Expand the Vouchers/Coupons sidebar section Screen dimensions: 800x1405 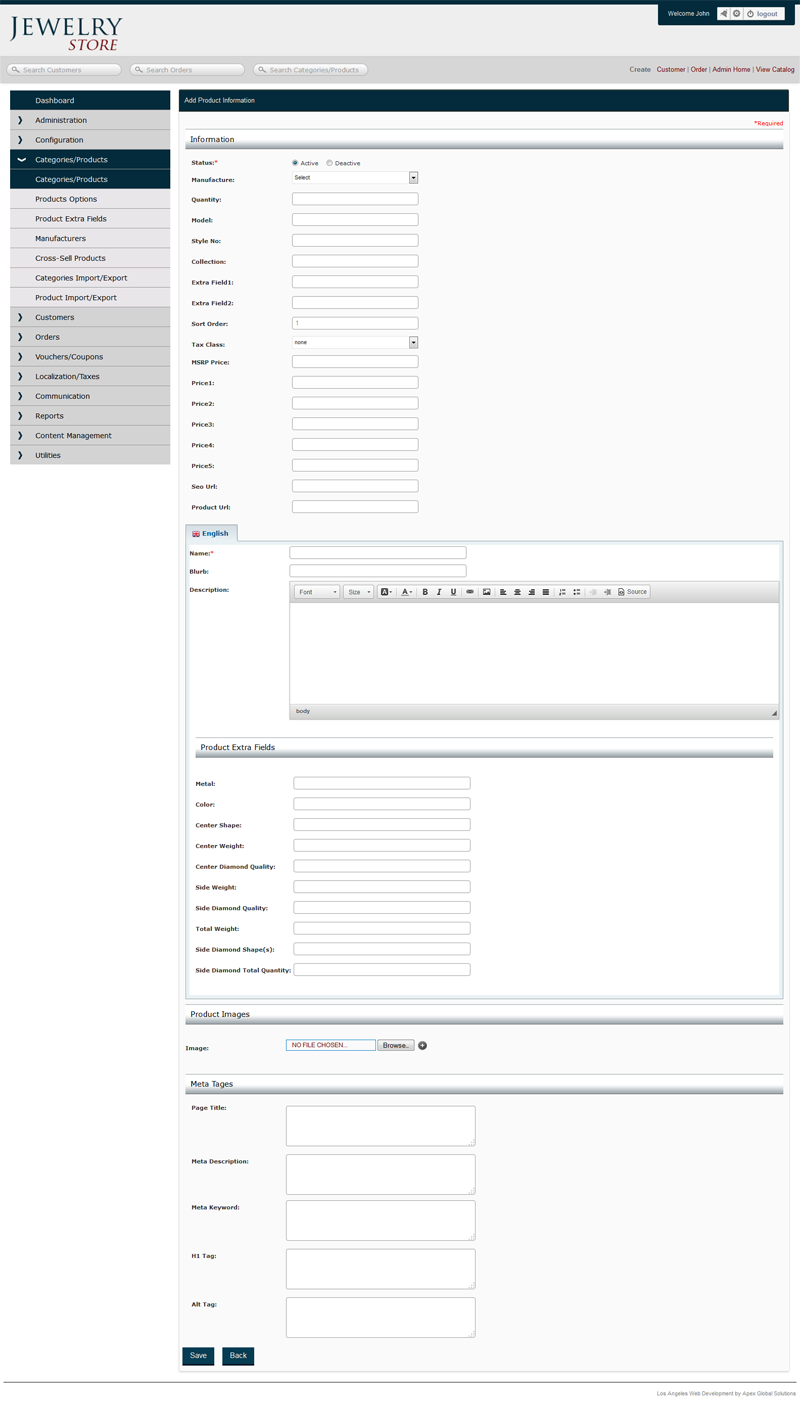tap(90, 357)
